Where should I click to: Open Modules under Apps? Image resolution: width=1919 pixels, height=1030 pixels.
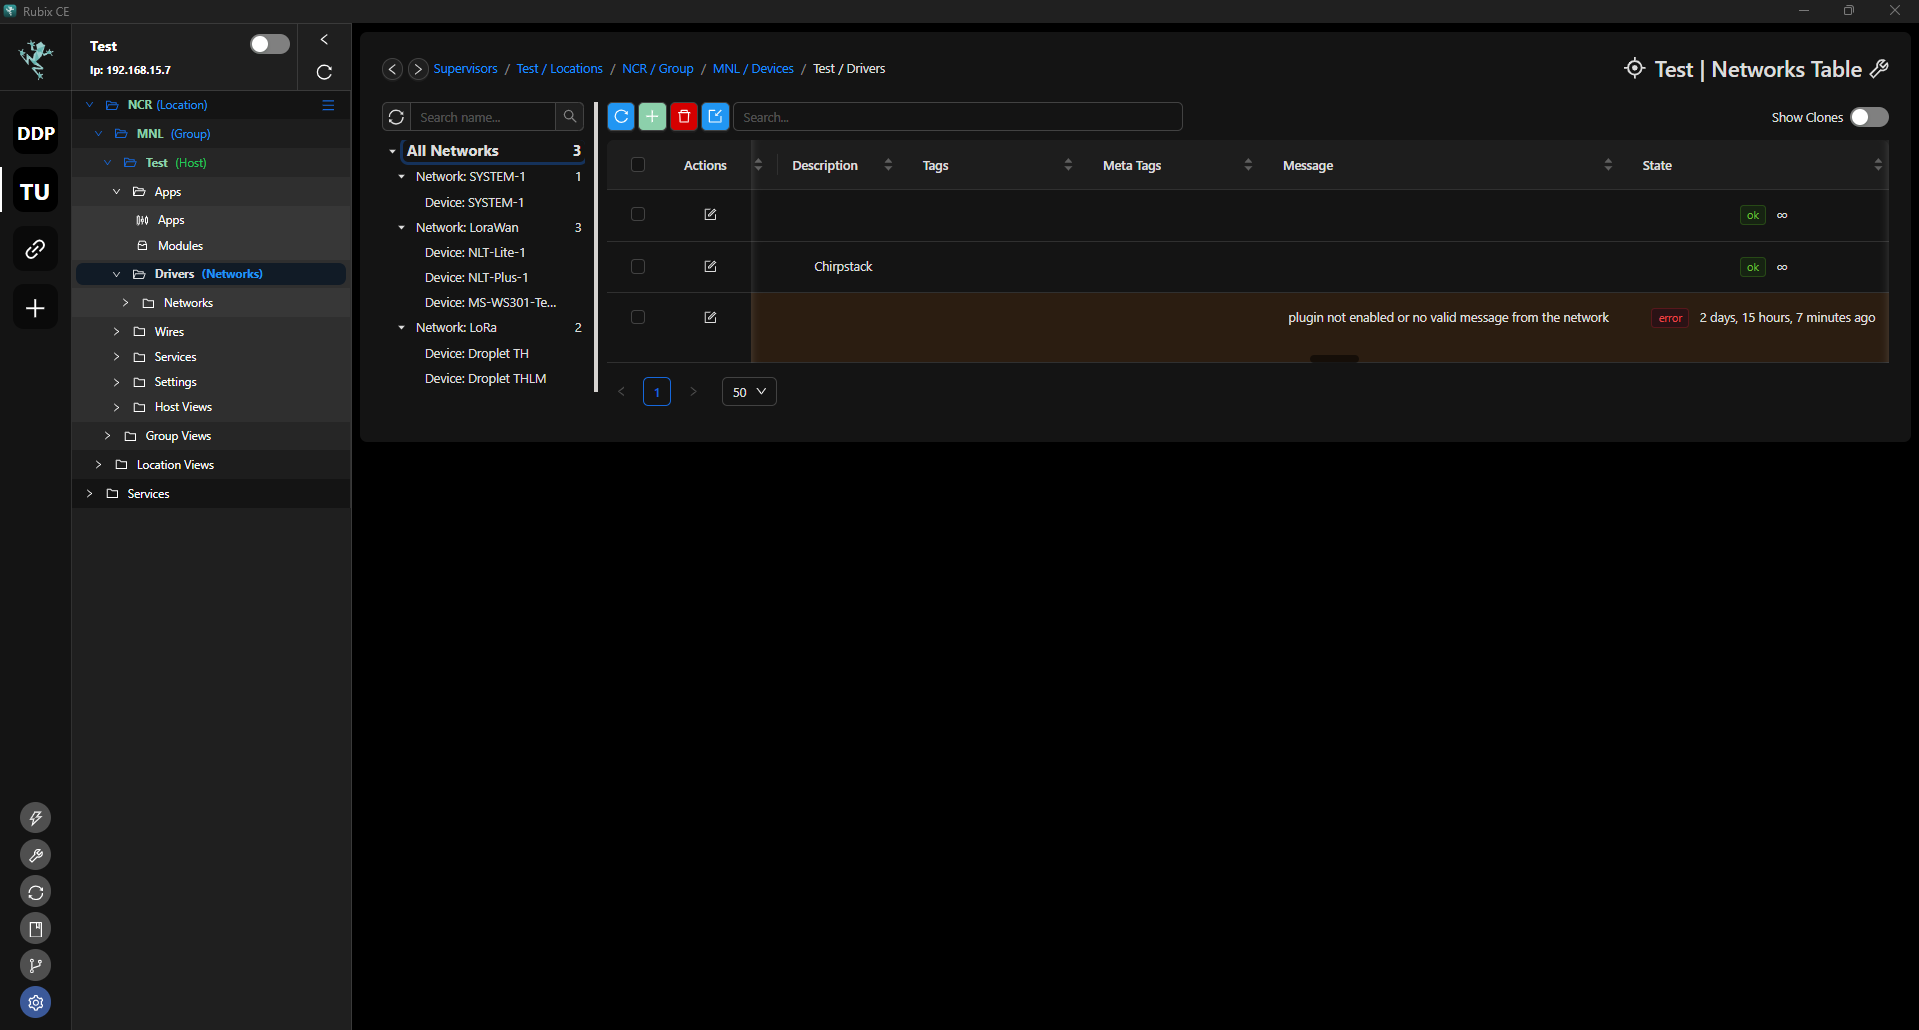[180, 246]
